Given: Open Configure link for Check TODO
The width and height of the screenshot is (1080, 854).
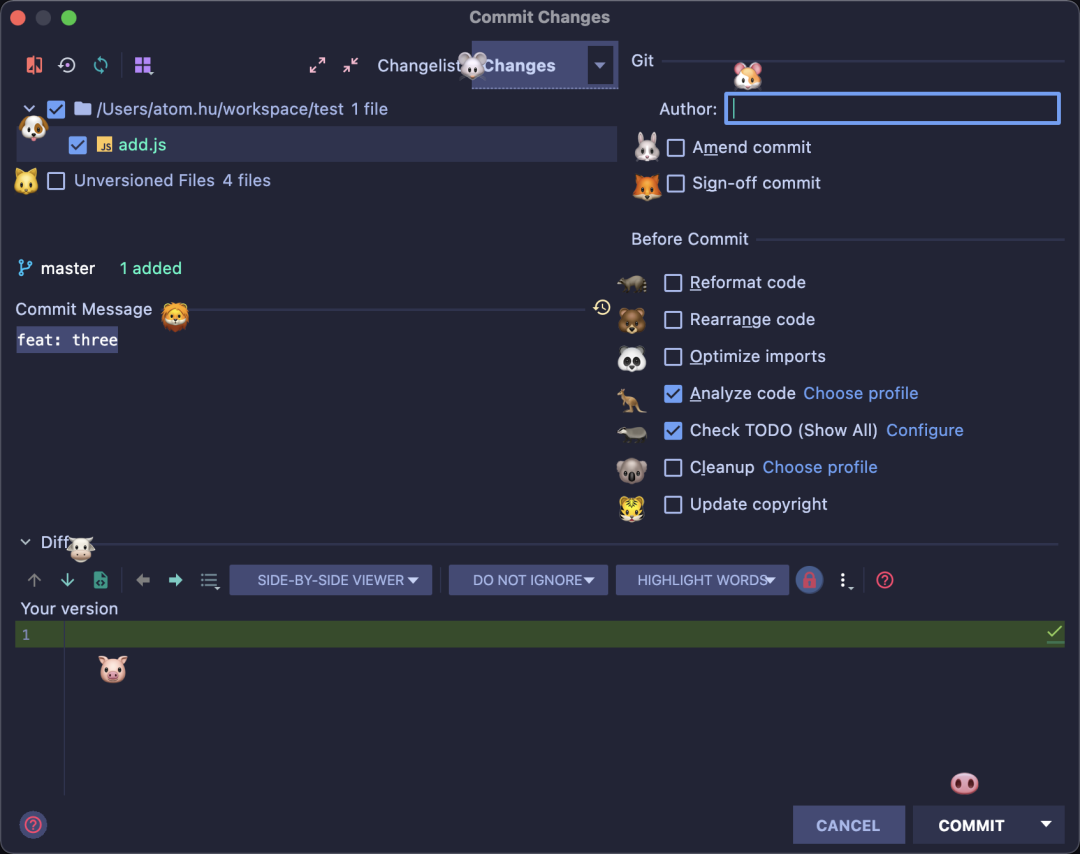Looking at the screenshot, I should [x=925, y=430].
